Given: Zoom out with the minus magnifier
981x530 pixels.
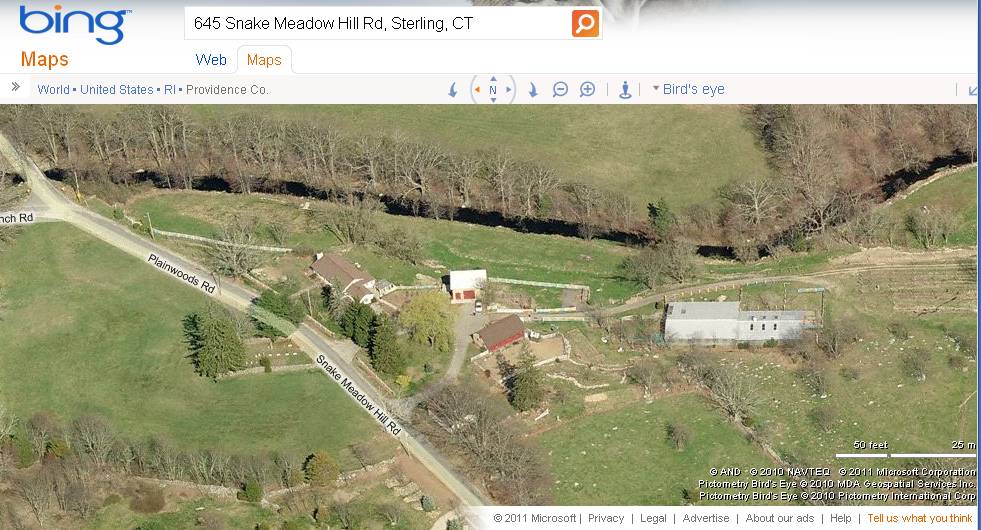Looking at the screenshot, I should [x=560, y=89].
